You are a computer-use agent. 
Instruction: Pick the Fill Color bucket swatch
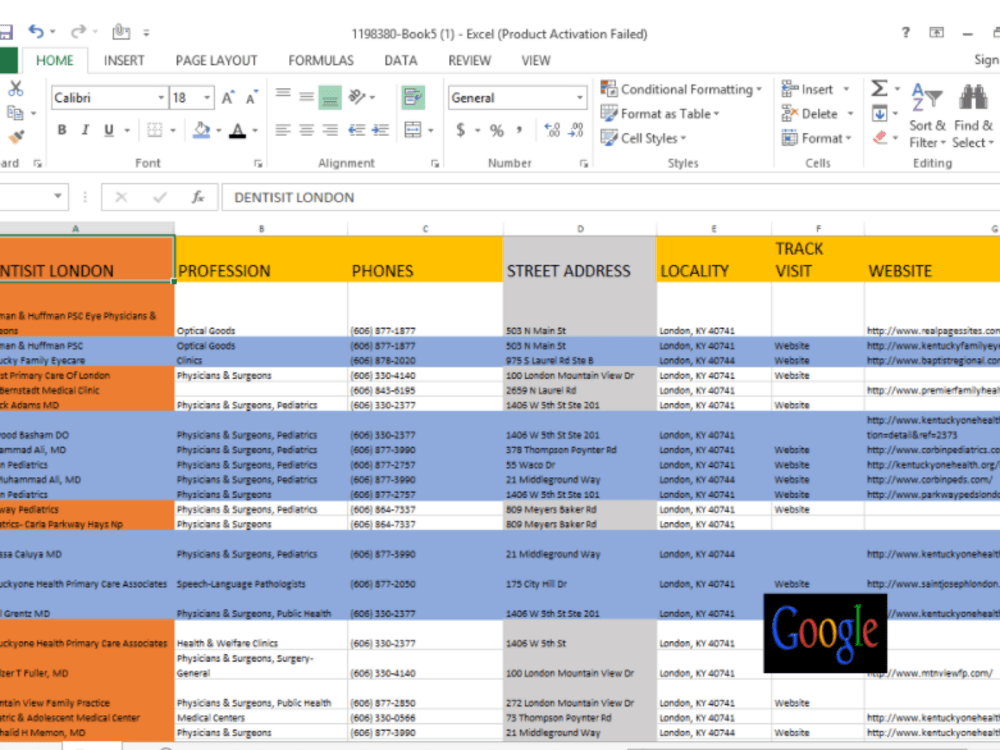(x=202, y=130)
